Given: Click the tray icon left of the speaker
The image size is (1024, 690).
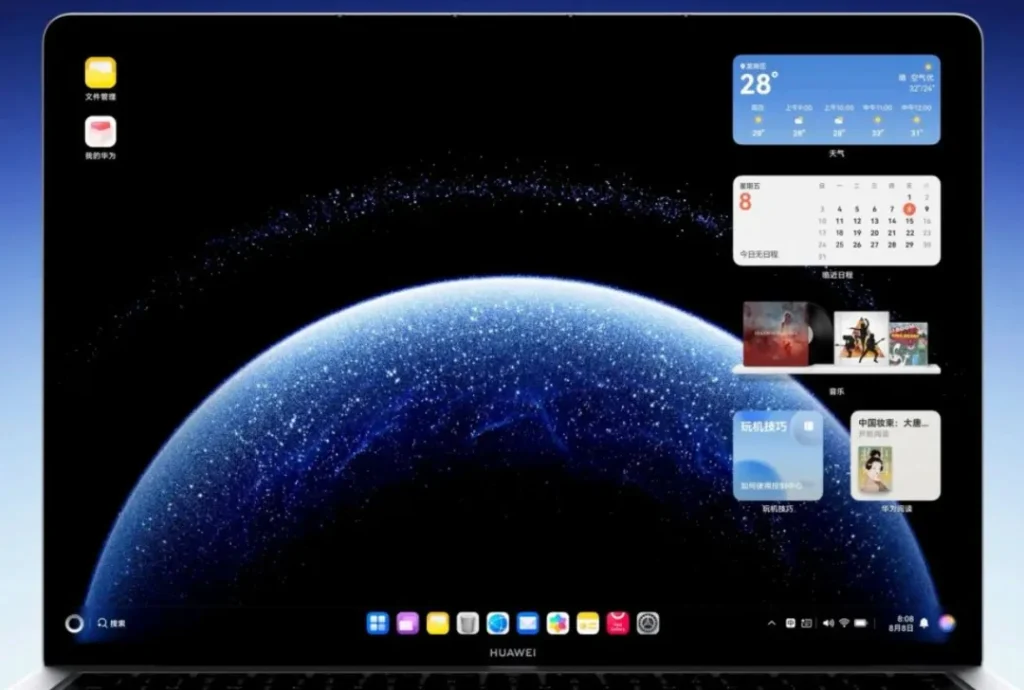Looking at the screenshot, I should (x=807, y=623).
